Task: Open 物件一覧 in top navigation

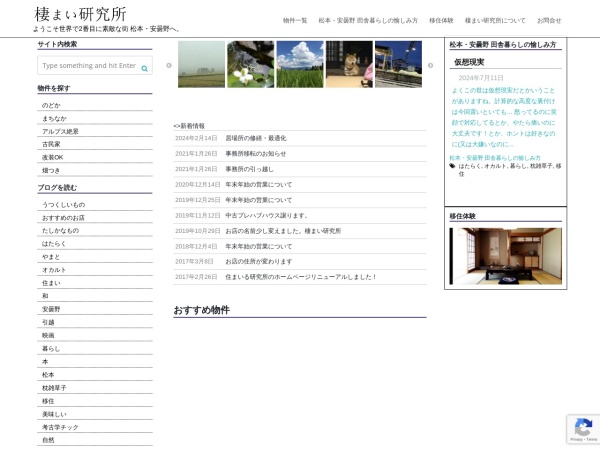Action: [x=295, y=20]
